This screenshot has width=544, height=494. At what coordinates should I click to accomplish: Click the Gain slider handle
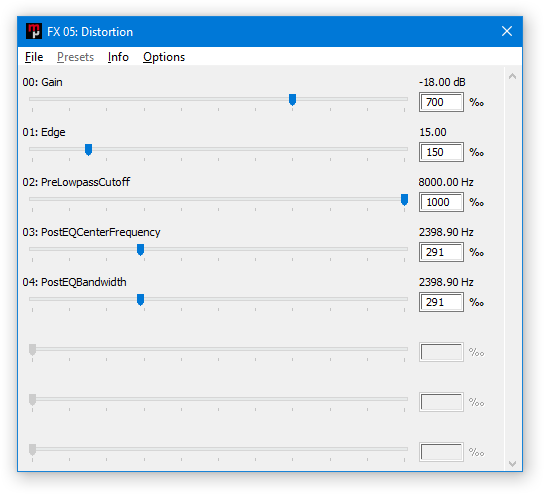tap(292, 100)
